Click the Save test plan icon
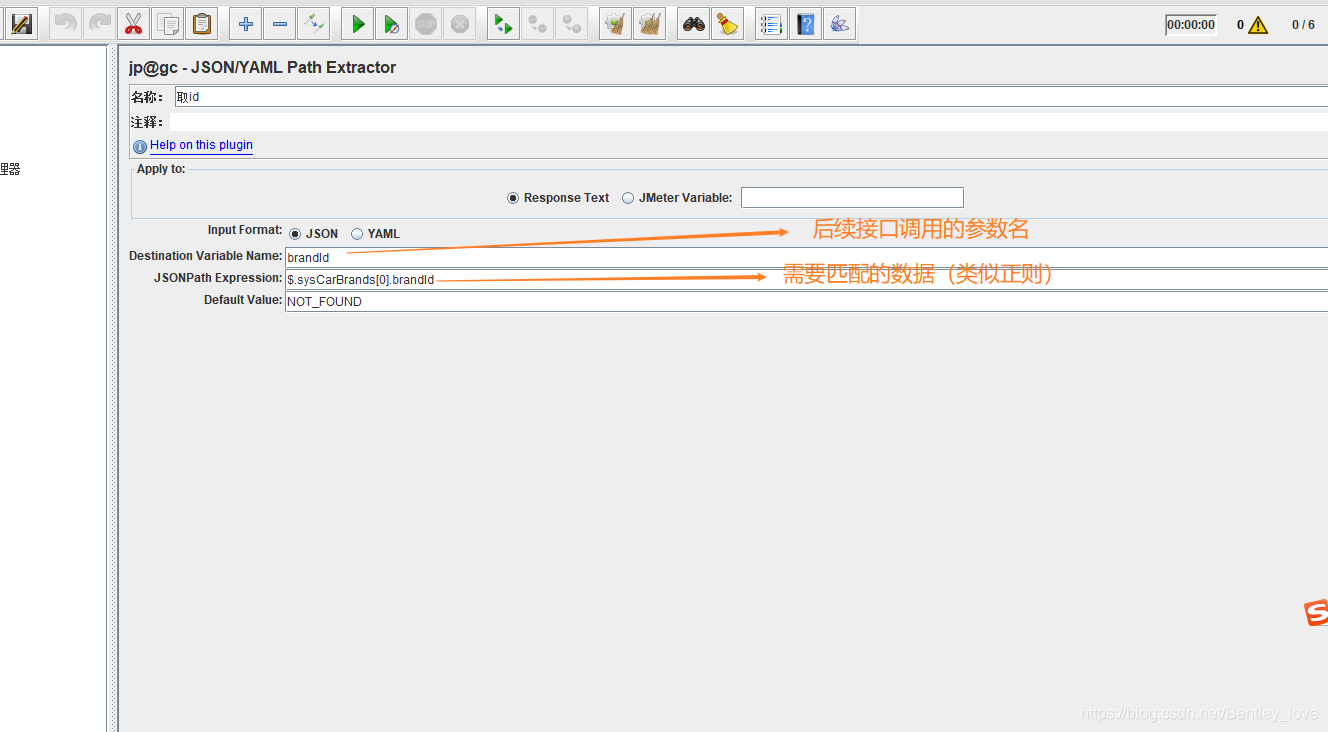 tap(21, 24)
